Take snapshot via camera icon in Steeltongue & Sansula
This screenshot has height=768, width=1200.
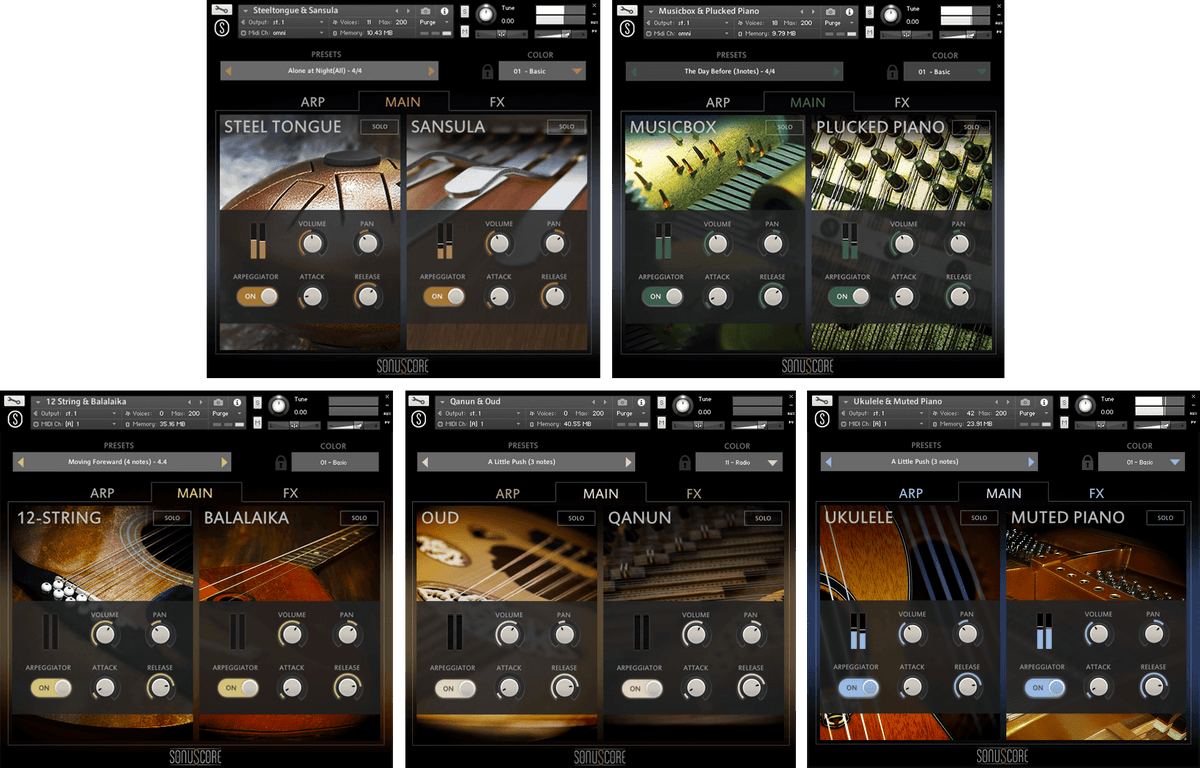pyautogui.click(x=426, y=10)
